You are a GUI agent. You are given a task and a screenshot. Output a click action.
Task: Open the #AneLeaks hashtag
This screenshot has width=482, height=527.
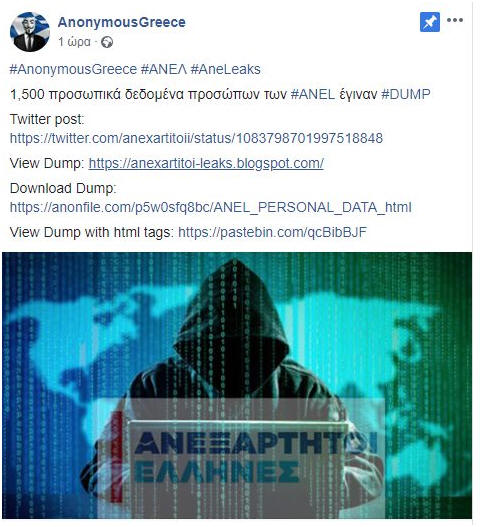(x=226, y=69)
